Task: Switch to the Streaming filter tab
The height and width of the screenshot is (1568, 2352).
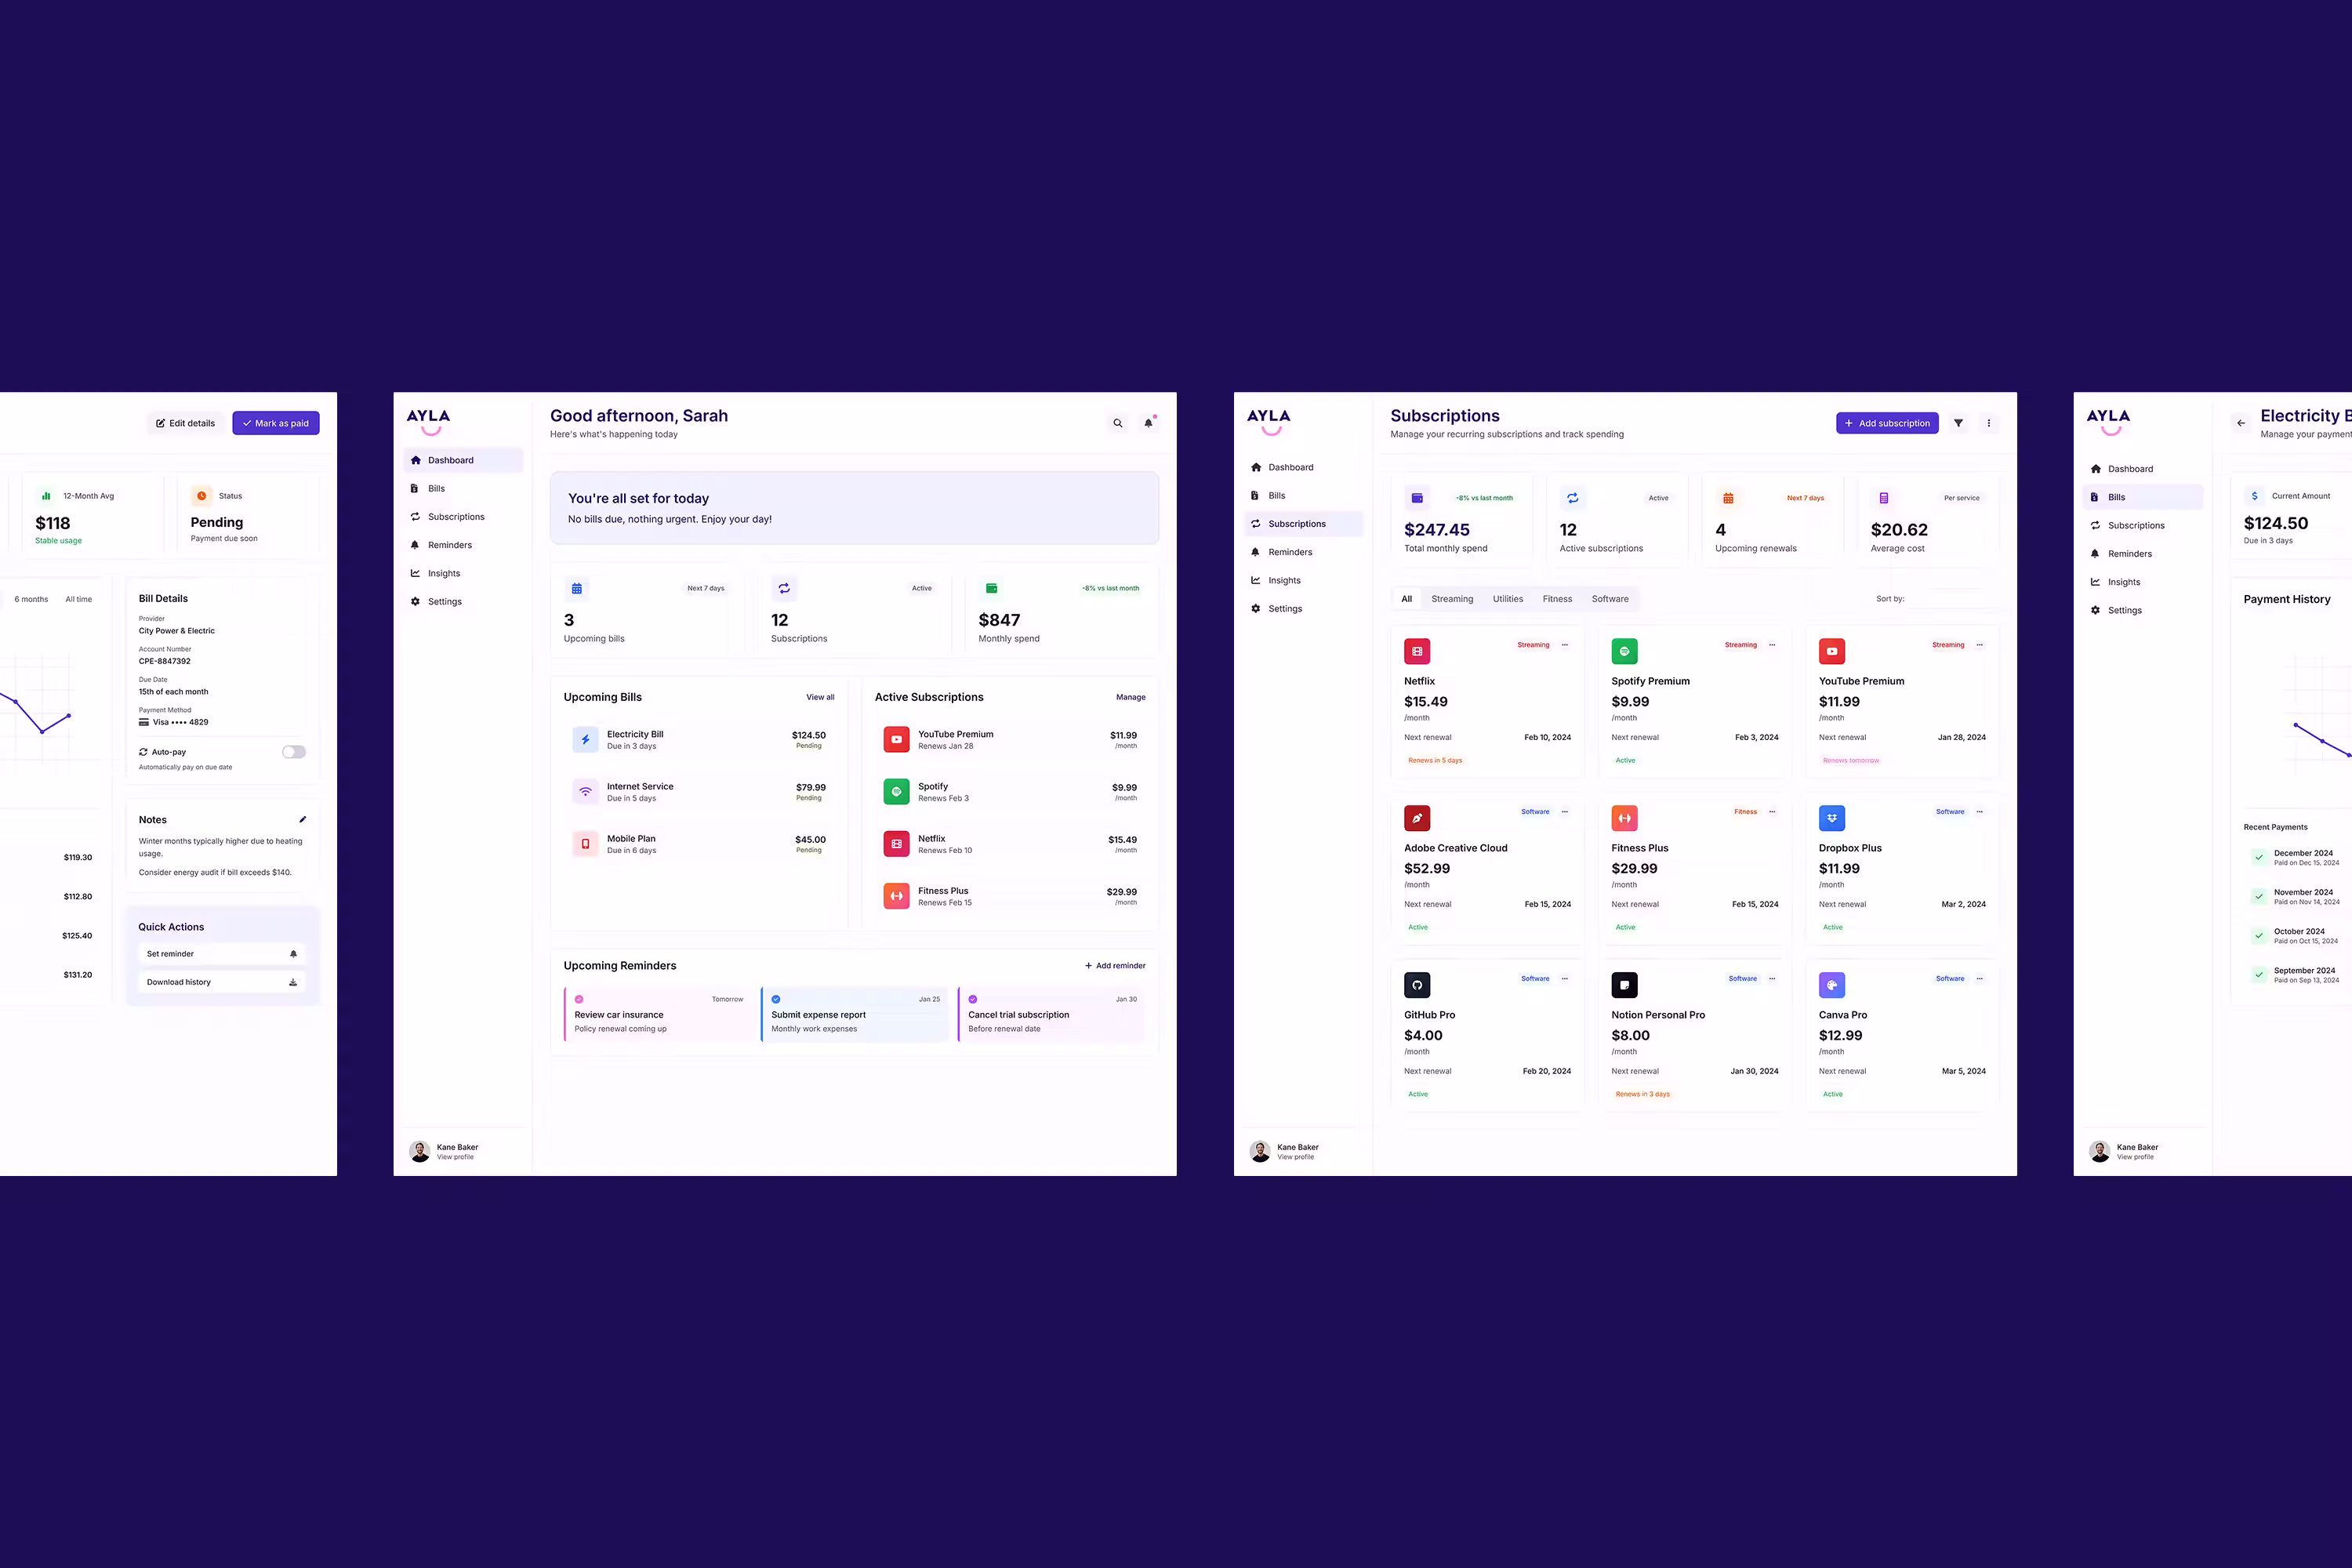Action: pyautogui.click(x=1451, y=599)
